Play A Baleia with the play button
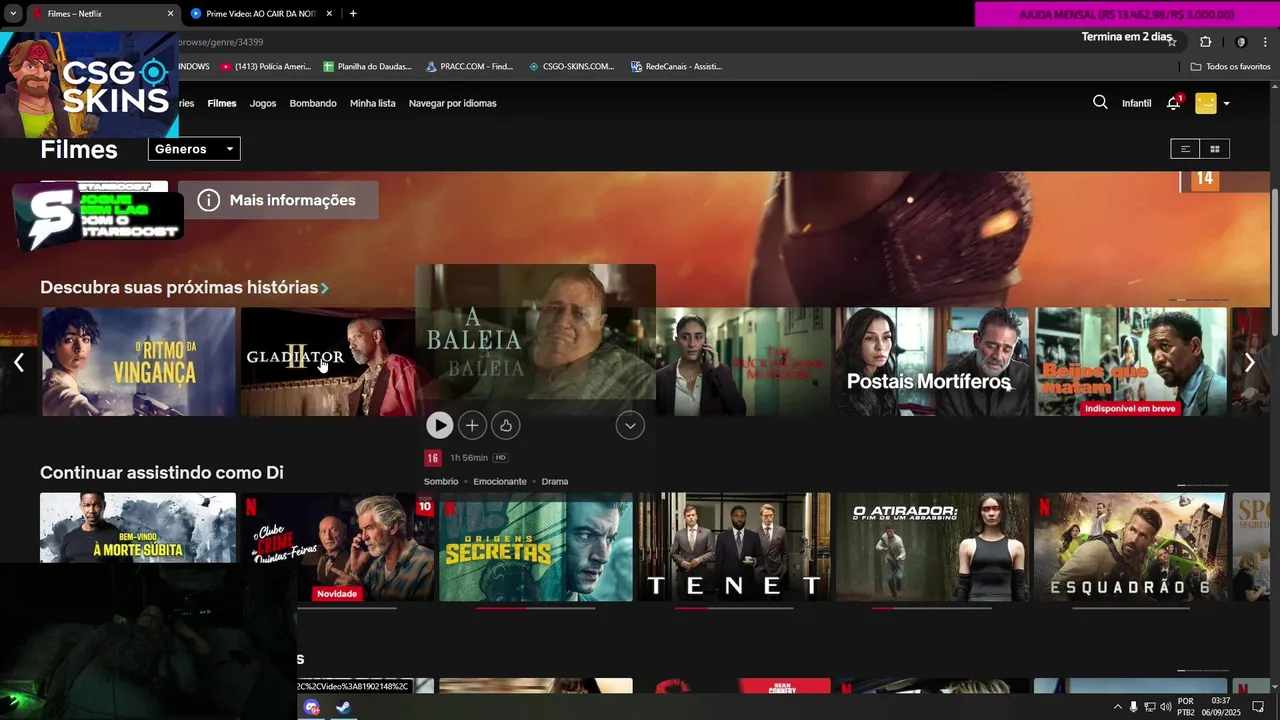Image resolution: width=1280 pixels, height=720 pixels. (x=439, y=425)
